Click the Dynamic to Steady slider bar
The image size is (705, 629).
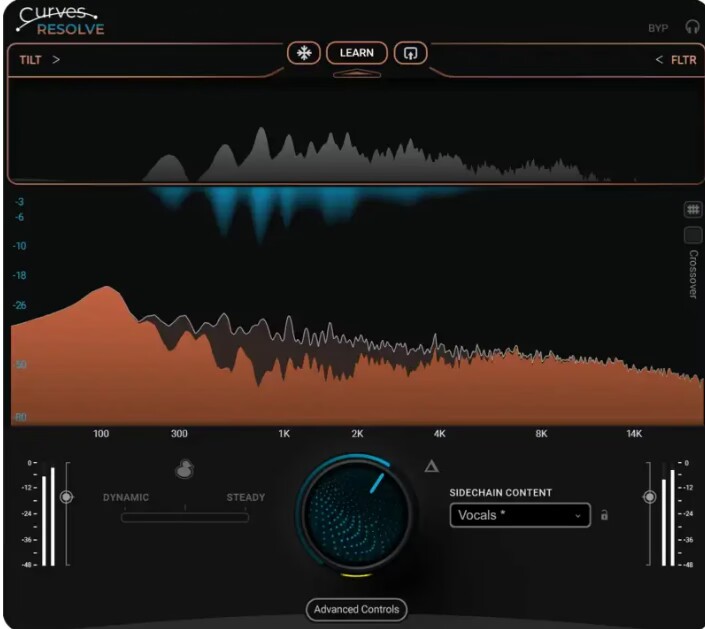coord(185,517)
